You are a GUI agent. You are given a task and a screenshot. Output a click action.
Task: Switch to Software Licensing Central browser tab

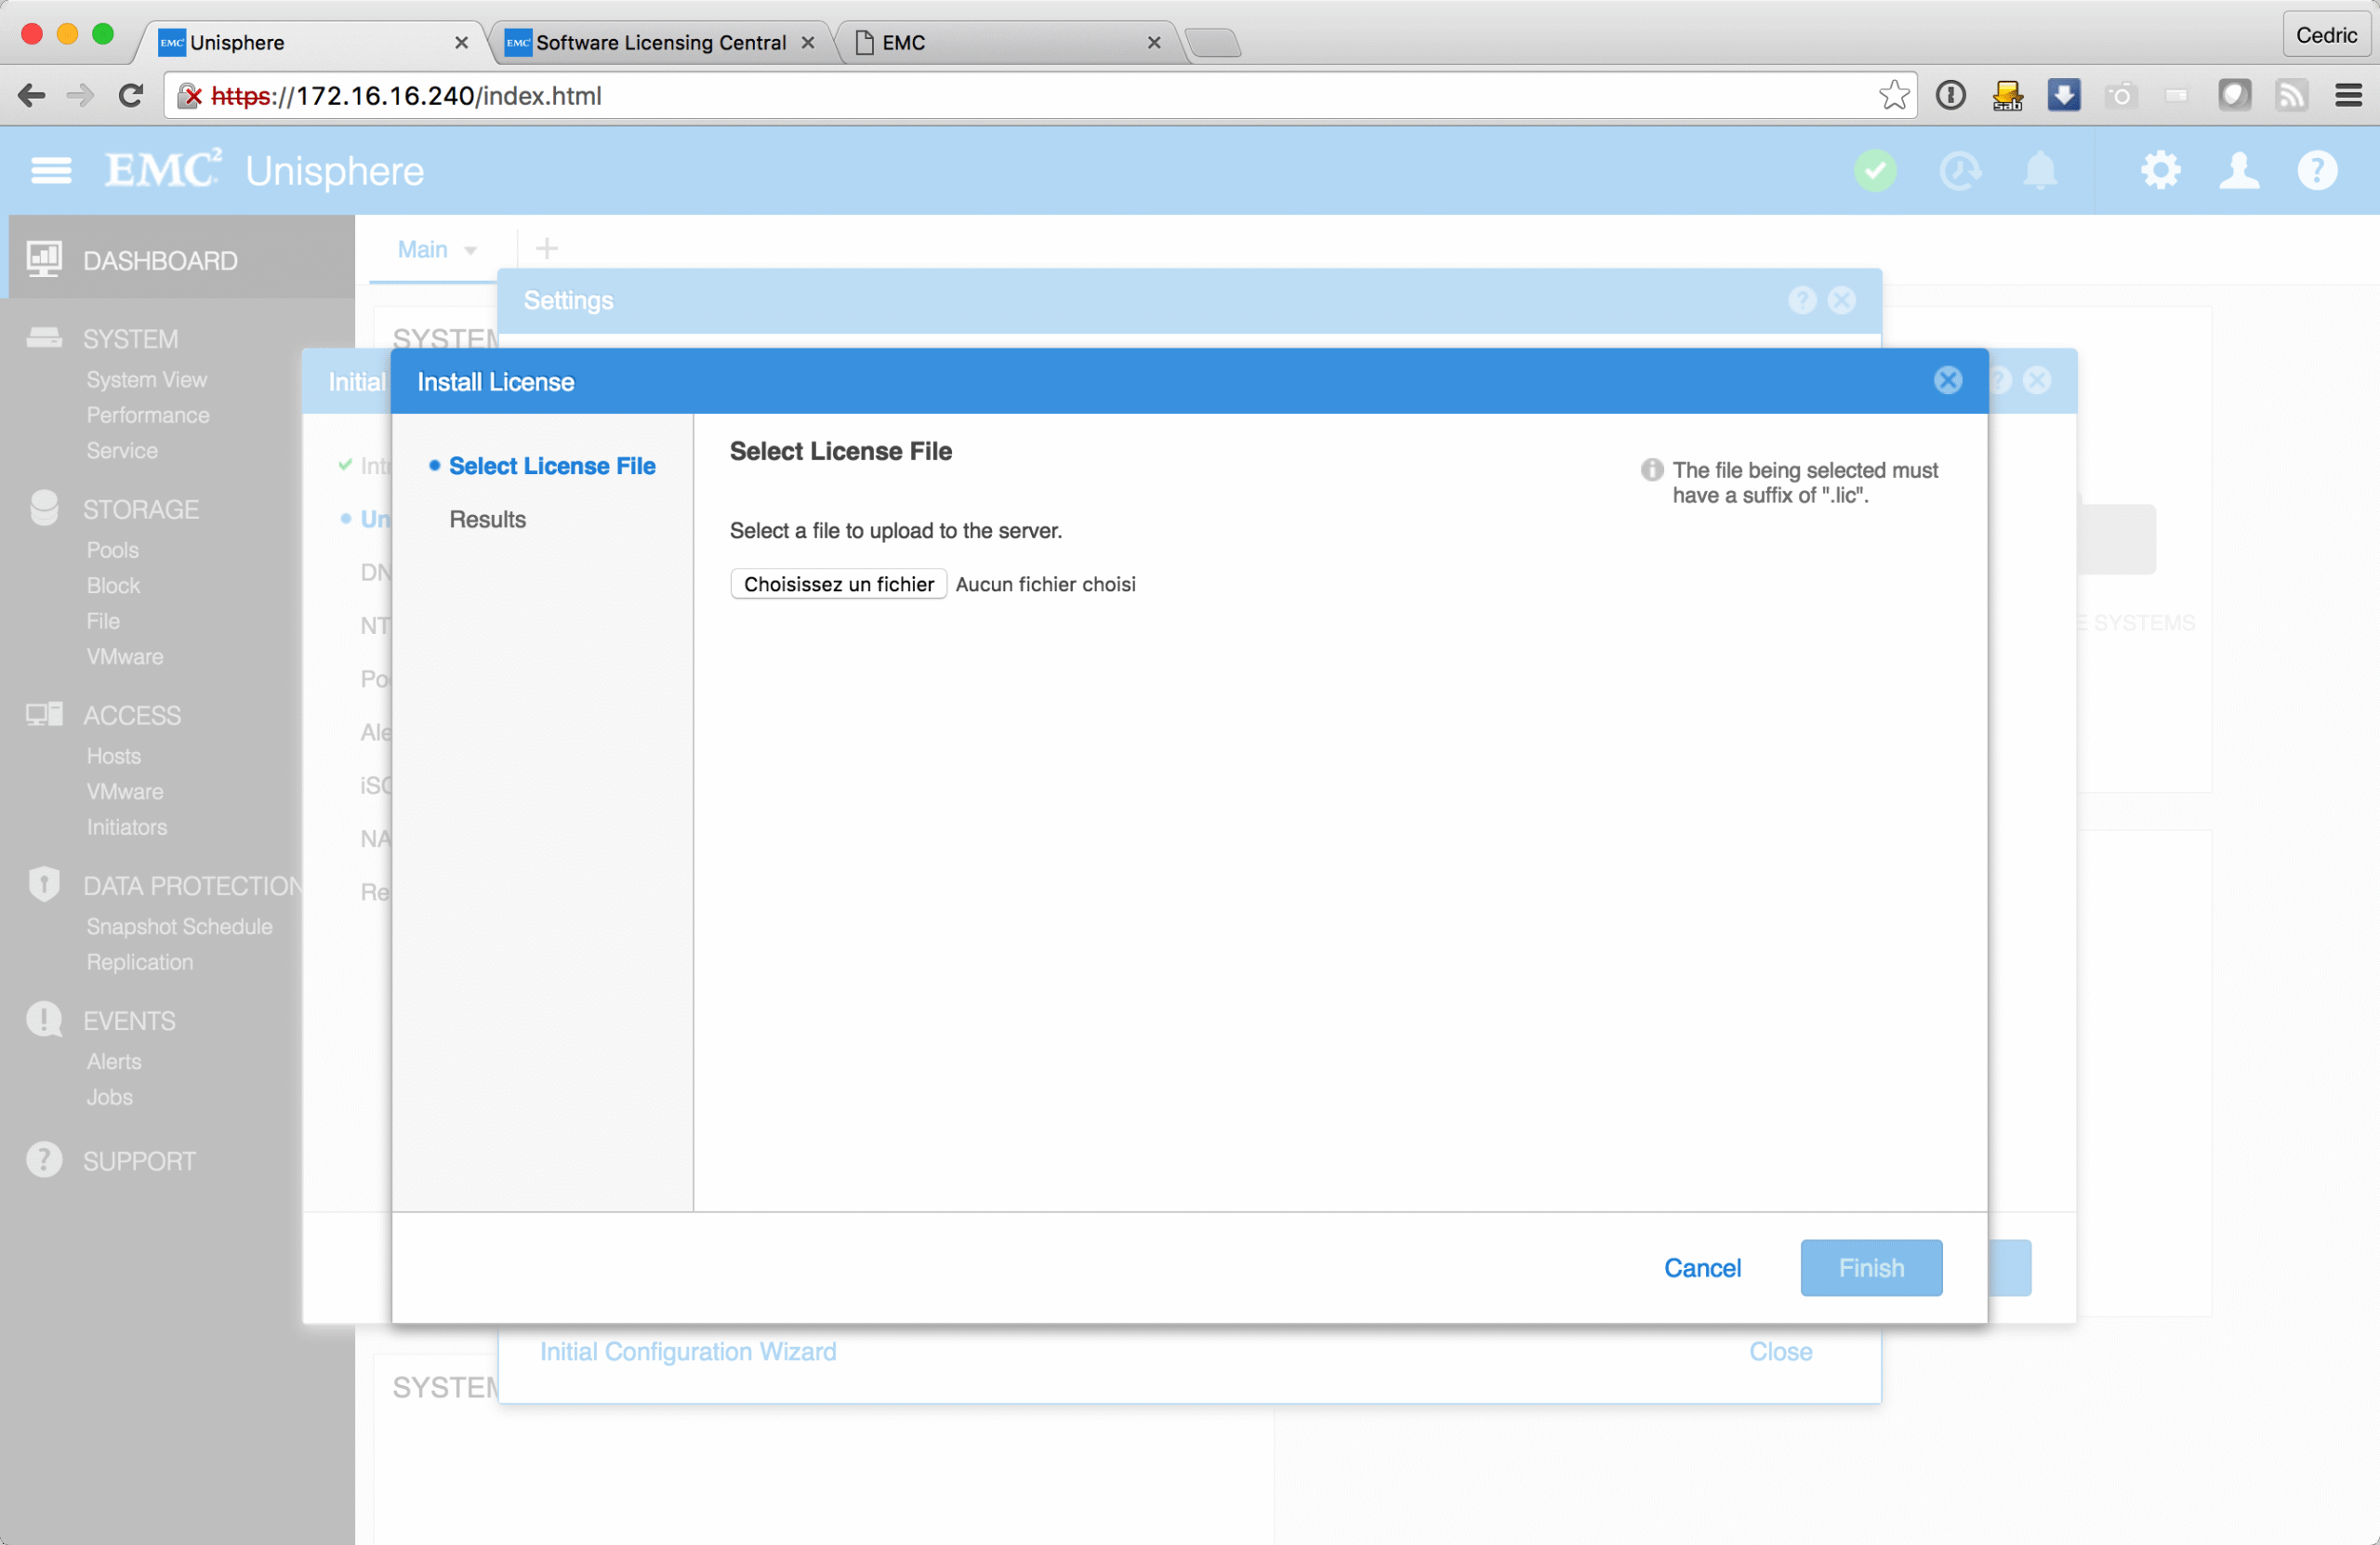[x=660, y=42]
